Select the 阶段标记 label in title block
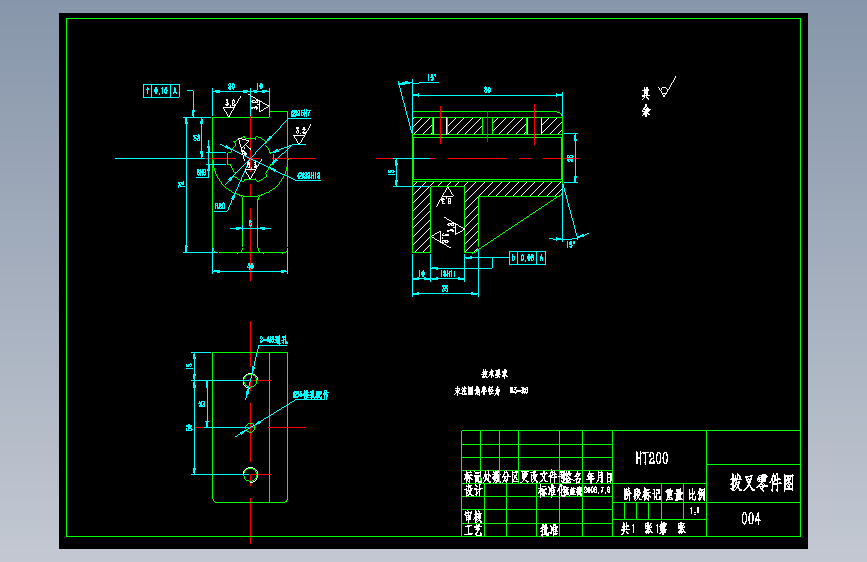 642,494
